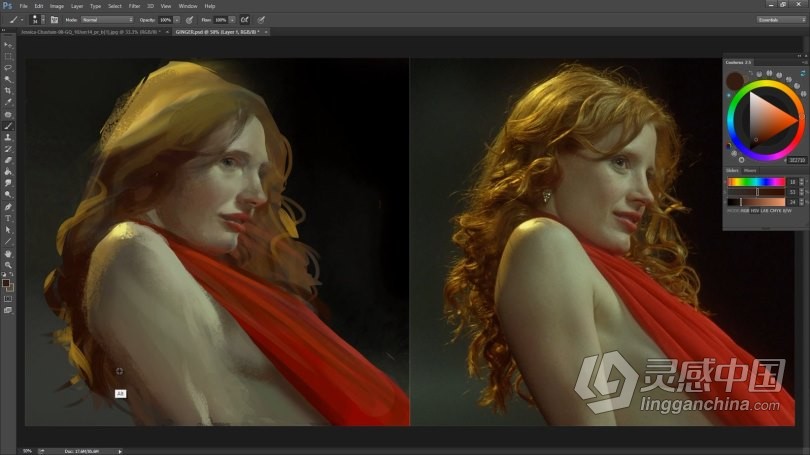Select the Zoom tool
810x455 pixels.
pos(8,265)
